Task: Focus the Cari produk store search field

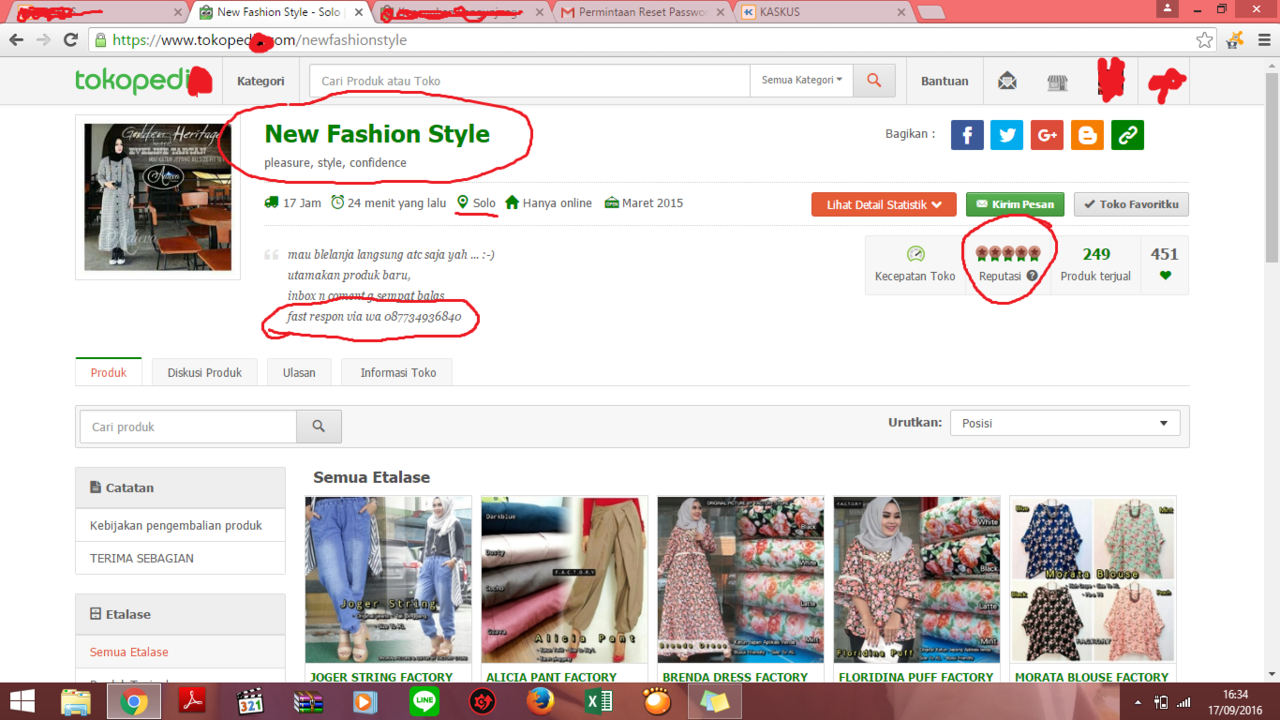Action: (x=188, y=427)
